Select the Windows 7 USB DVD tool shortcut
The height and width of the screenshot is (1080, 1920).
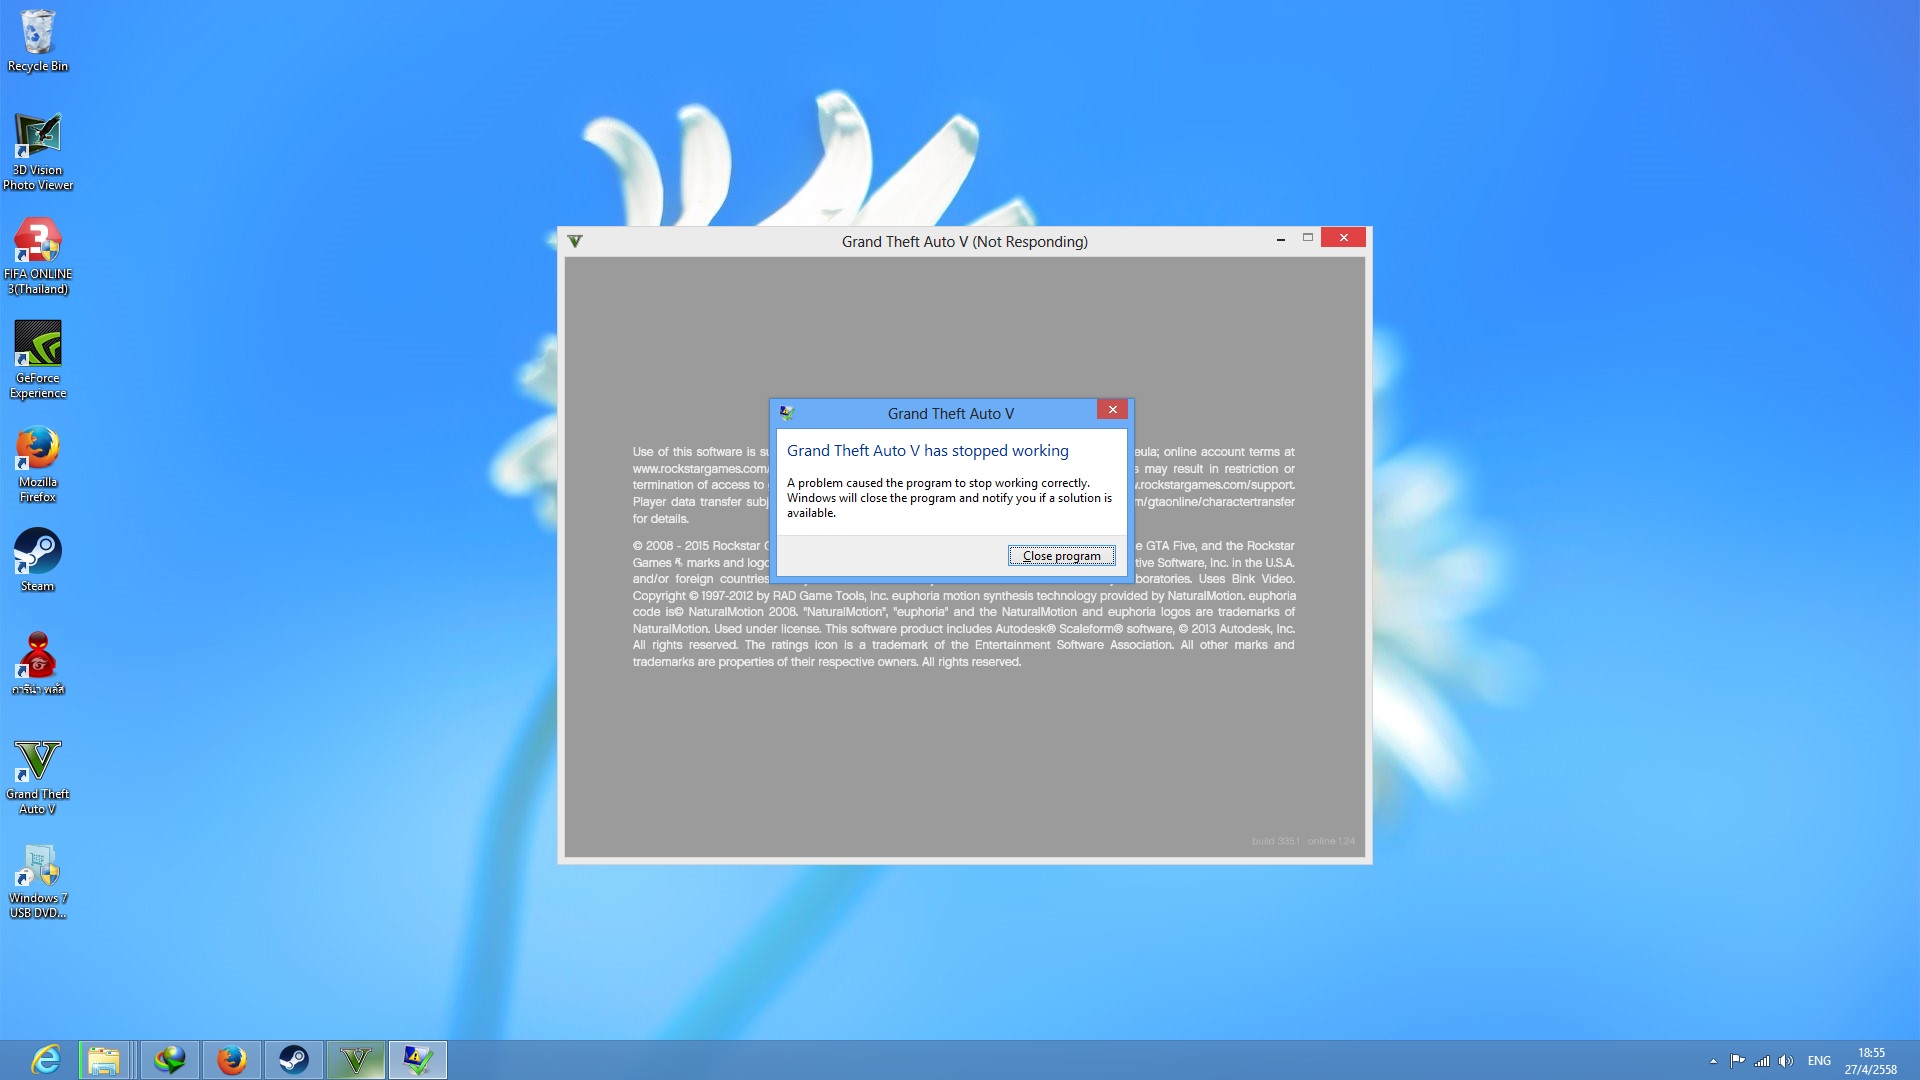(38, 882)
